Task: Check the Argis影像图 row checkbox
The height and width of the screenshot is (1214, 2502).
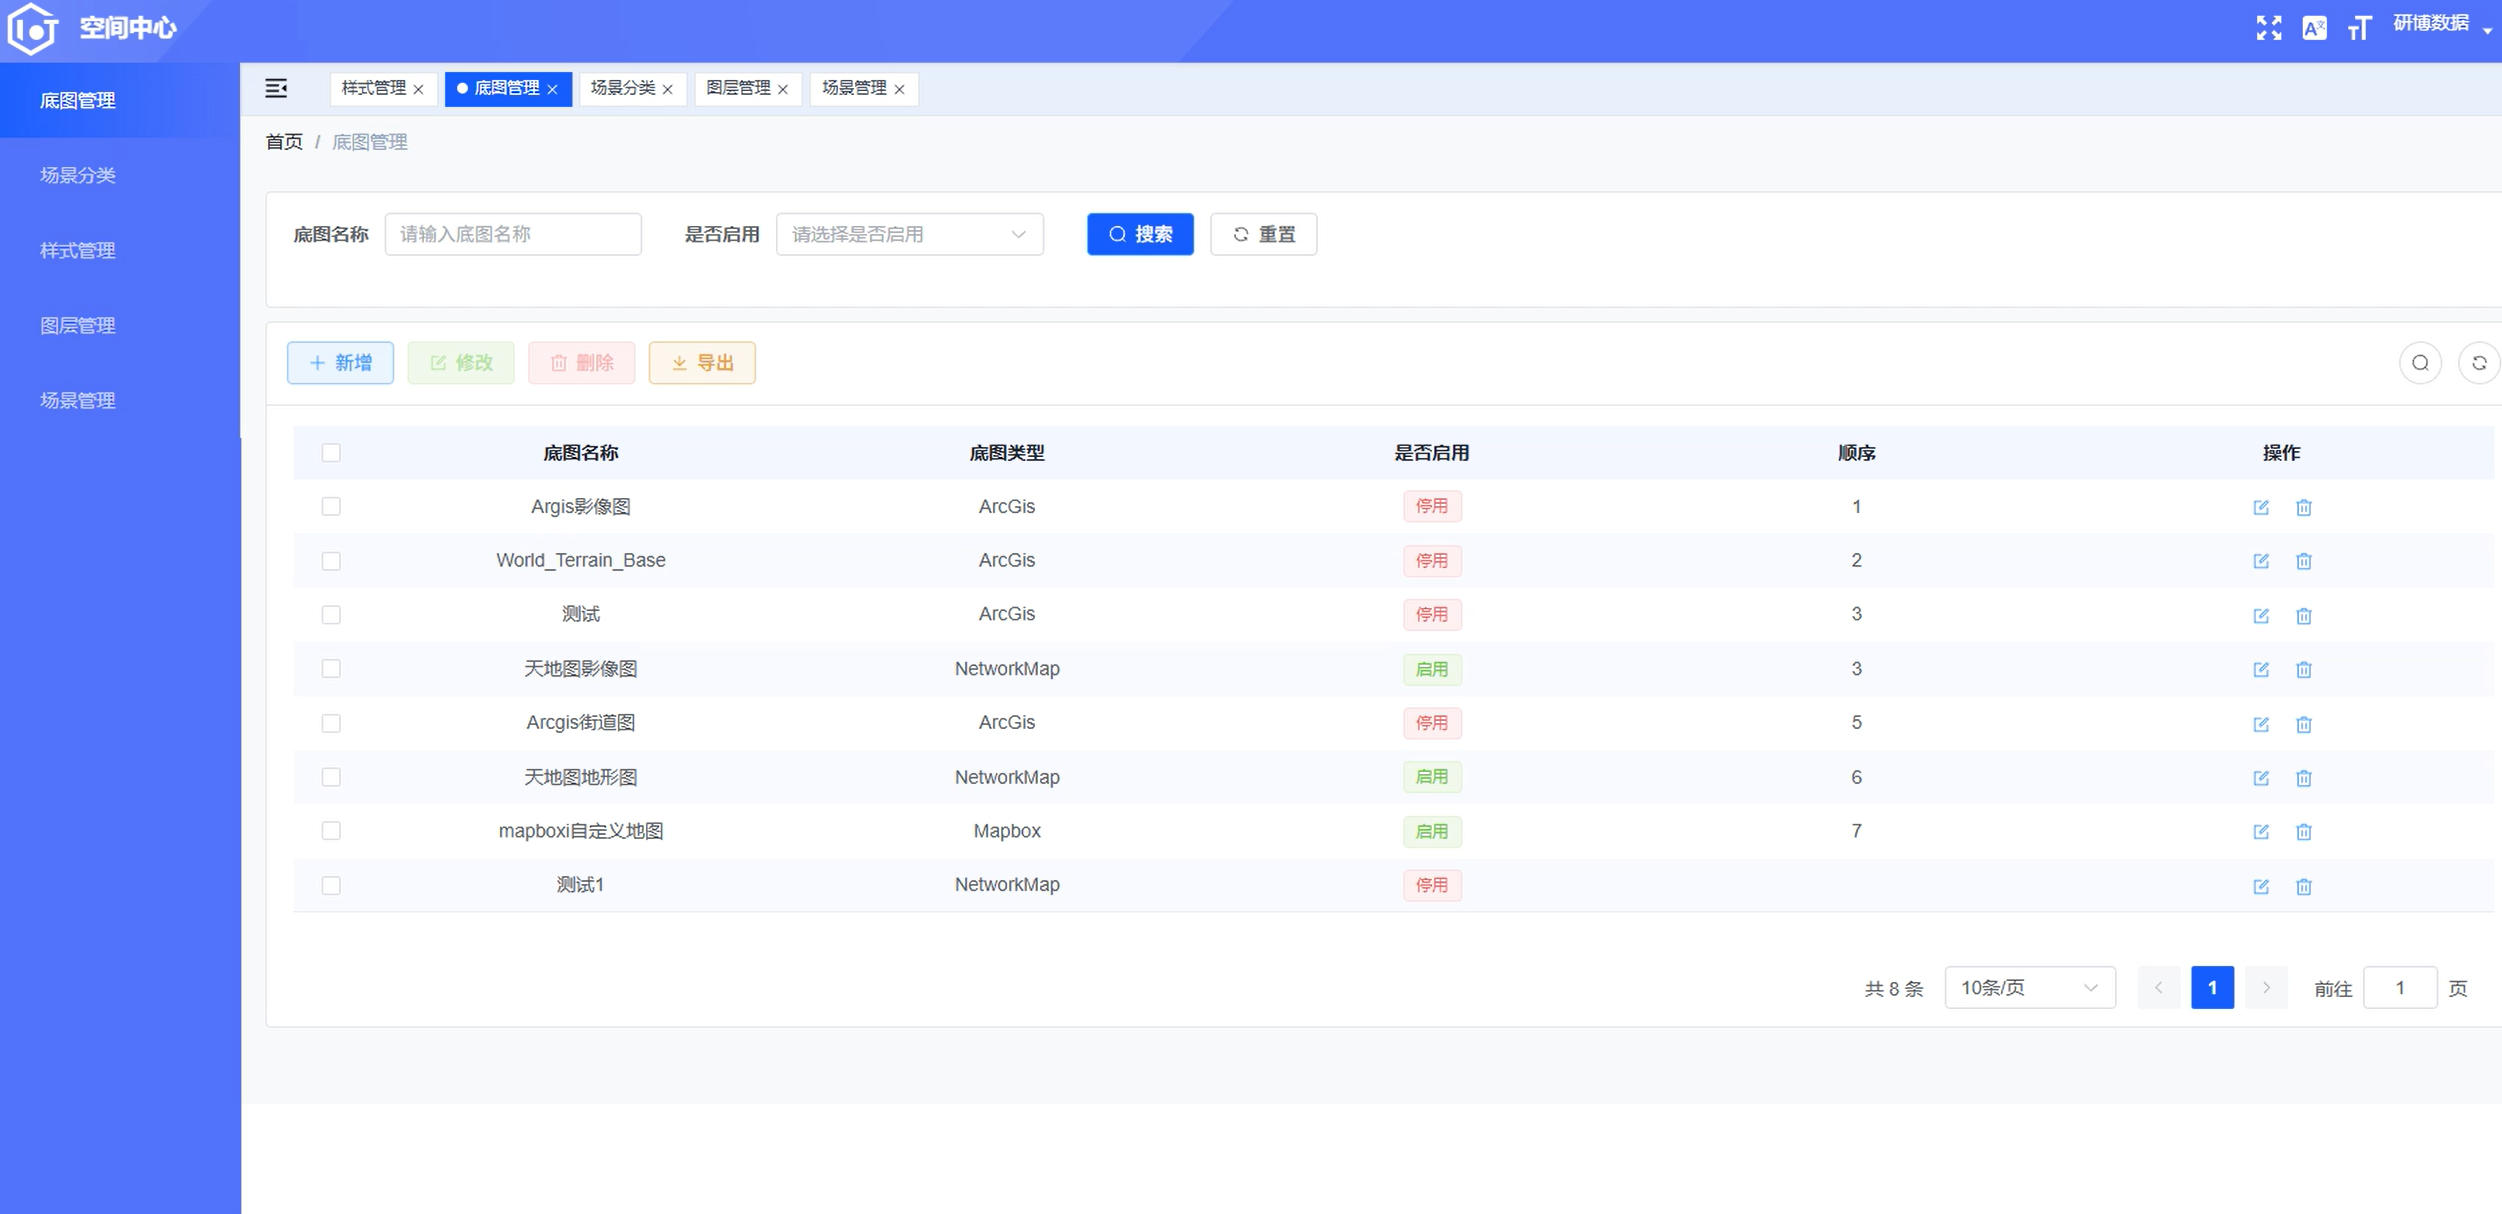Action: pyautogui.click(x=331, y=507)
